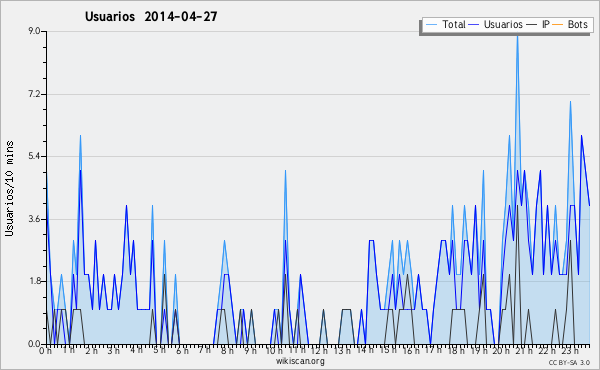
Task: Click the x-axis label "23 h"
Action: tap(569, 350)
